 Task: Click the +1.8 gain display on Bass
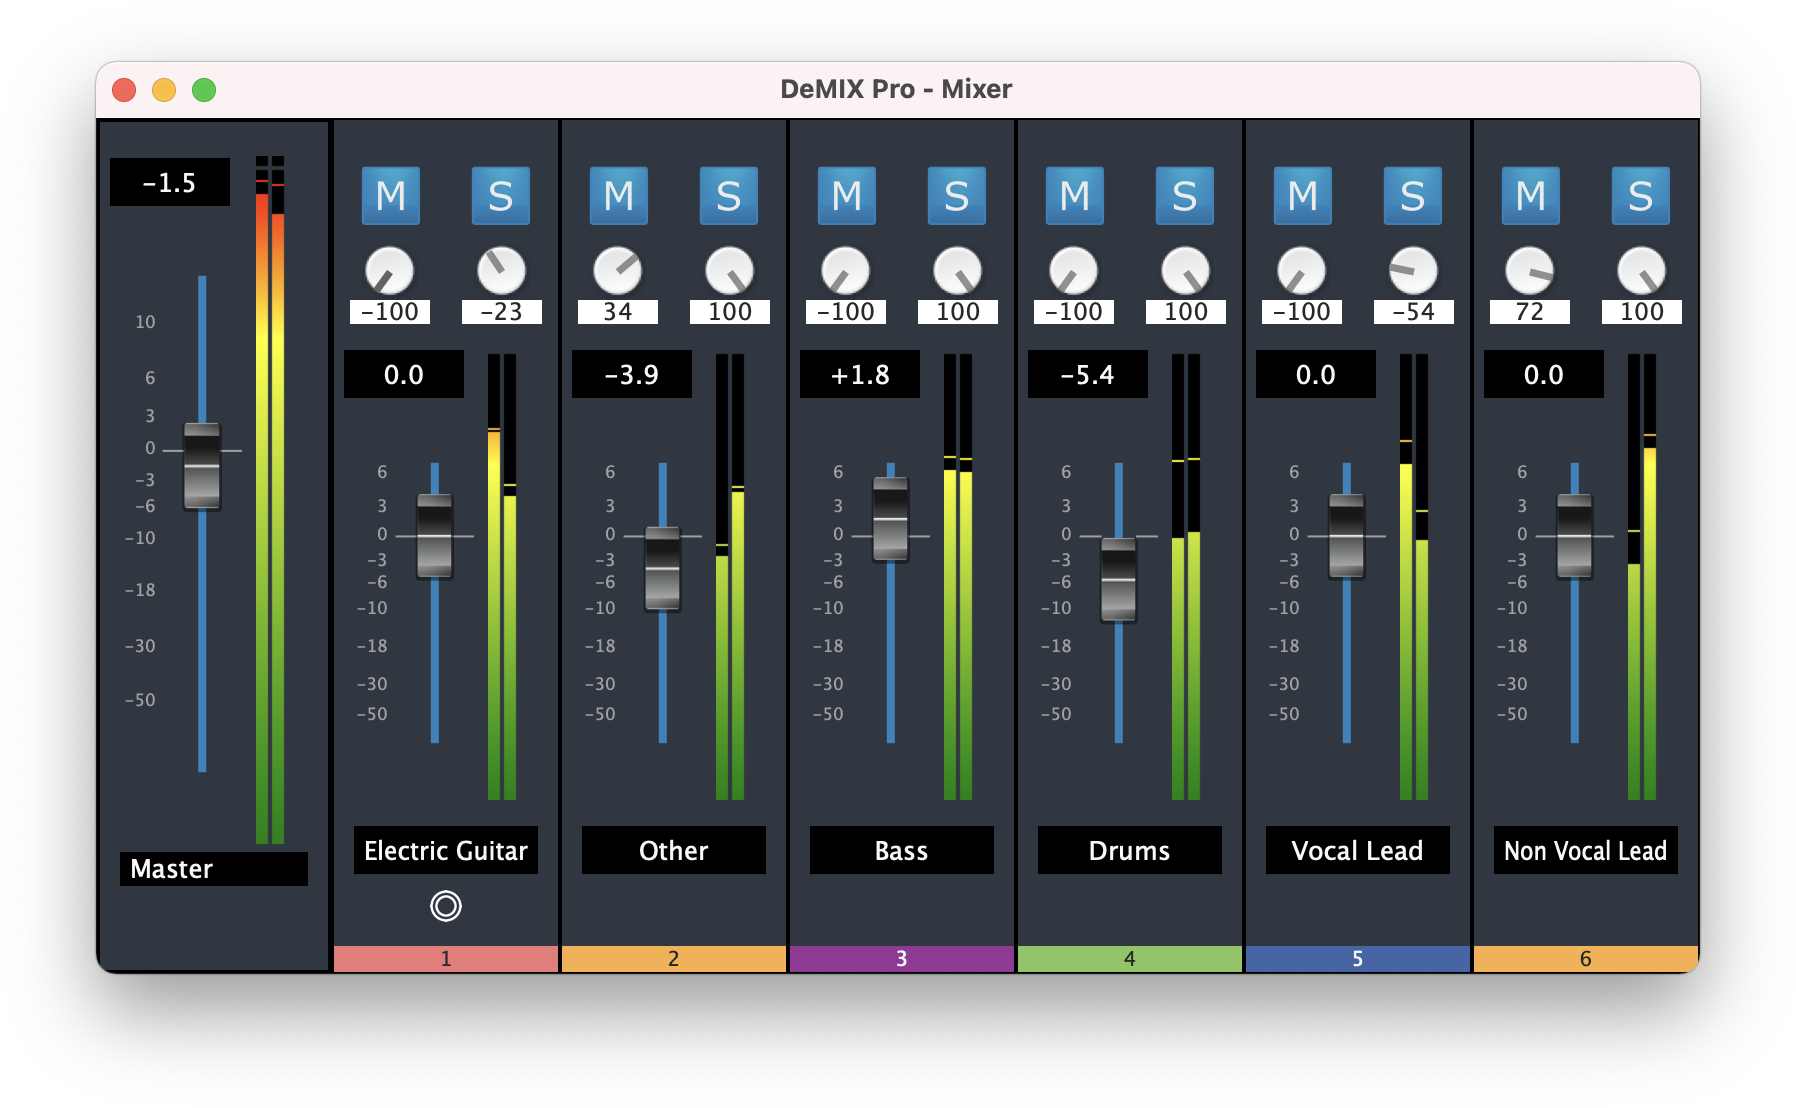pos(859,375)
